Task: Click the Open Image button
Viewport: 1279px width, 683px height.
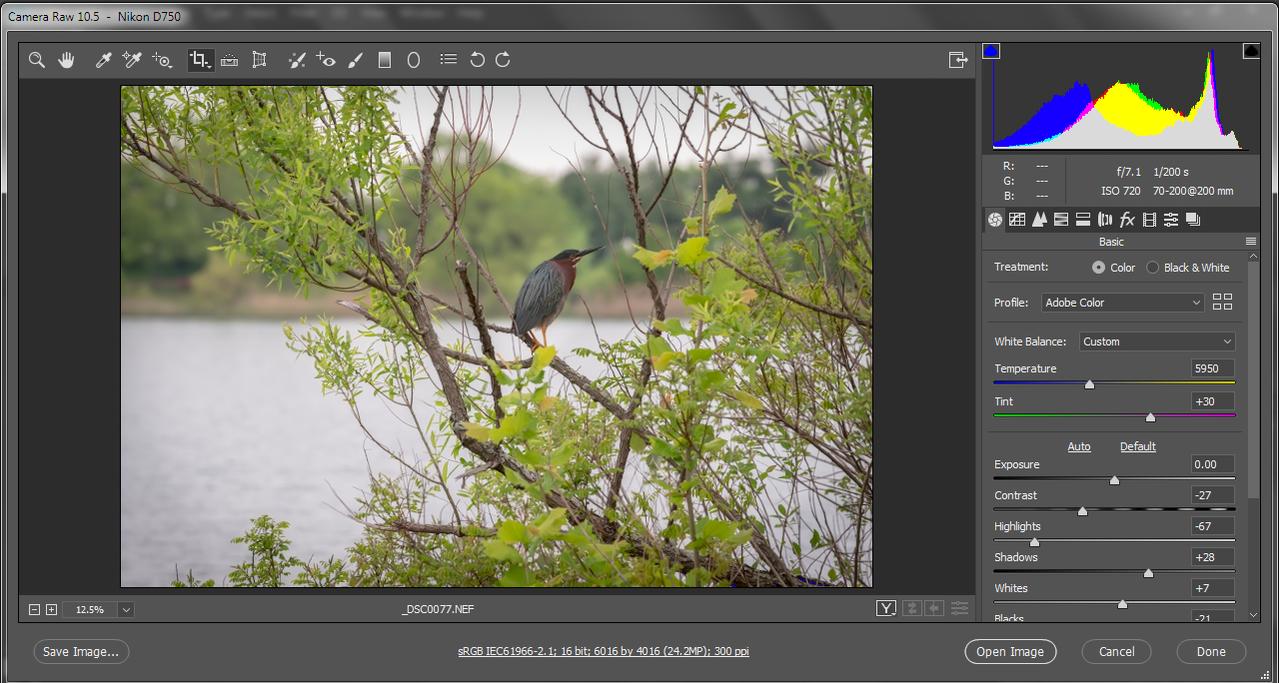Action: tap(1010, 651)
